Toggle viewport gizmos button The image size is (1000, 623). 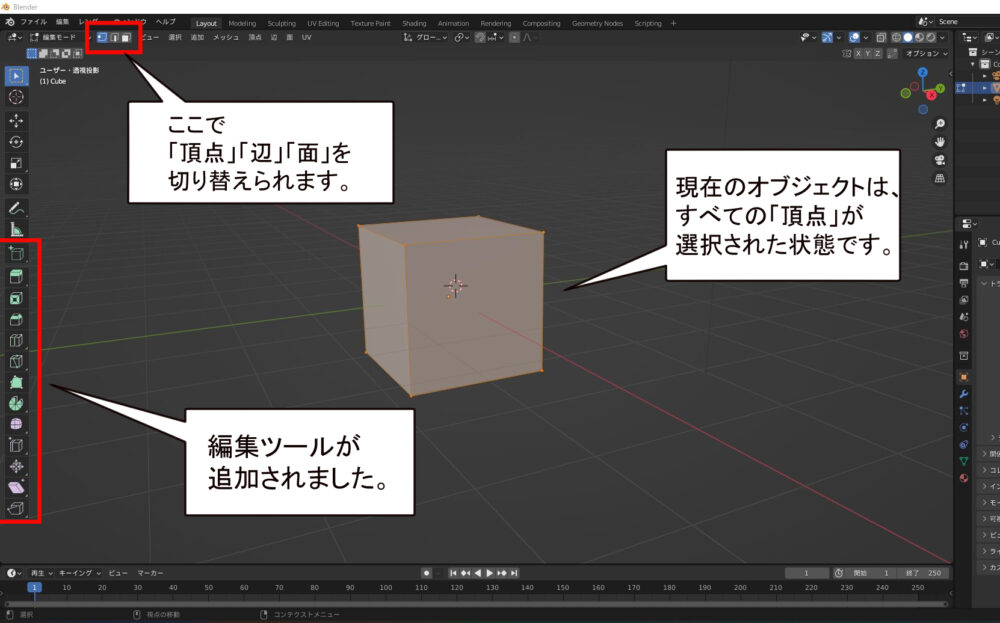point(827,38)
